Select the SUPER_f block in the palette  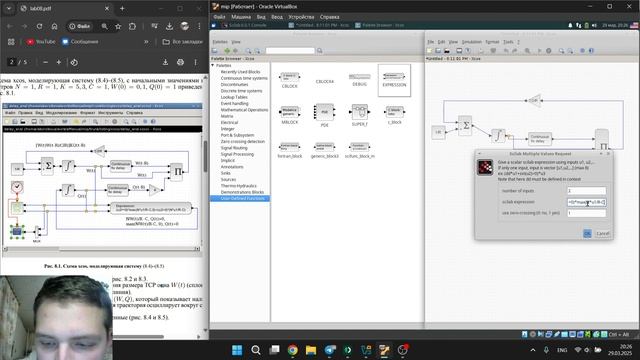(x=360, y=115)
